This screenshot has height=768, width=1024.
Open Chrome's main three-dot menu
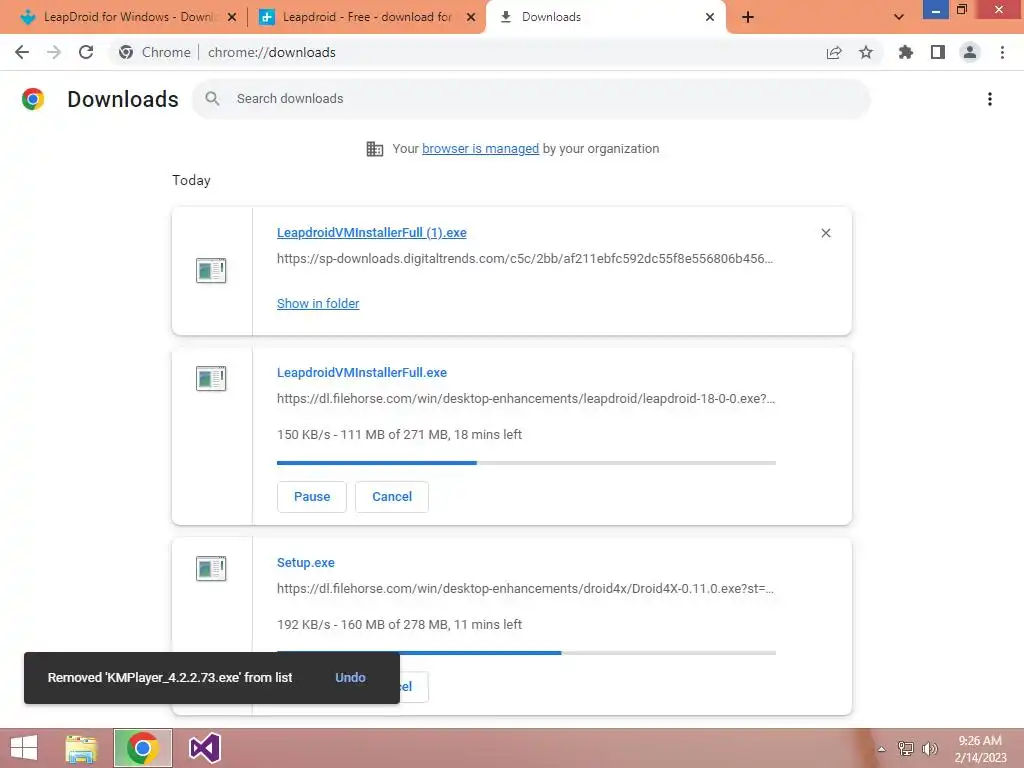pos(1002,52)
